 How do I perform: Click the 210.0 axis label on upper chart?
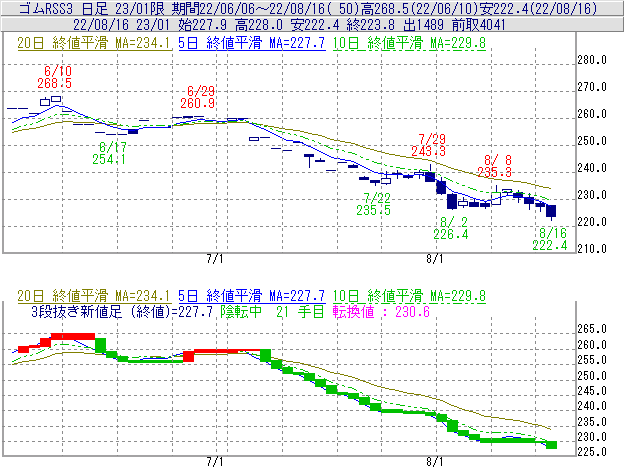(592, 249)
